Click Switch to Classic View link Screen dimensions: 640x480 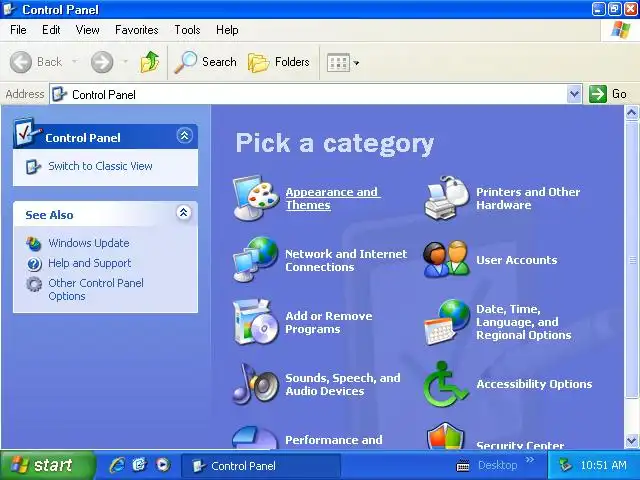[x=100, y=166]
